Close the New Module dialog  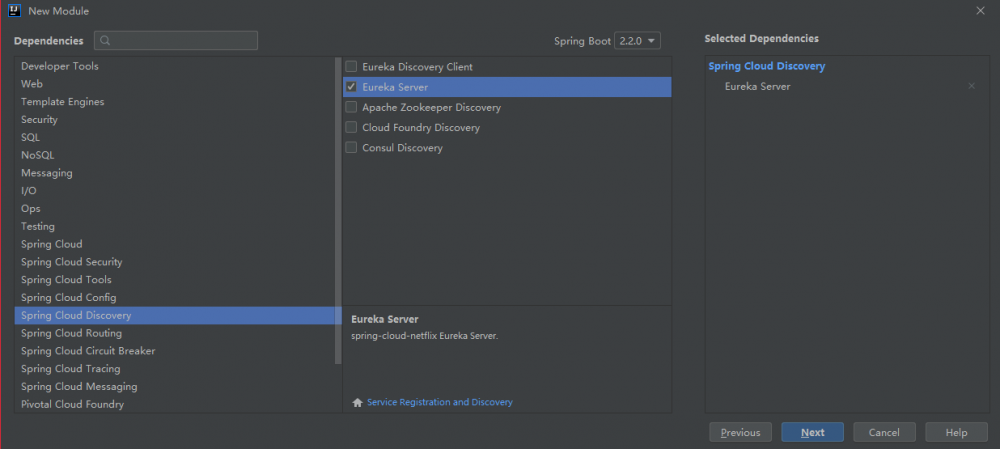[x=980, y=10]
